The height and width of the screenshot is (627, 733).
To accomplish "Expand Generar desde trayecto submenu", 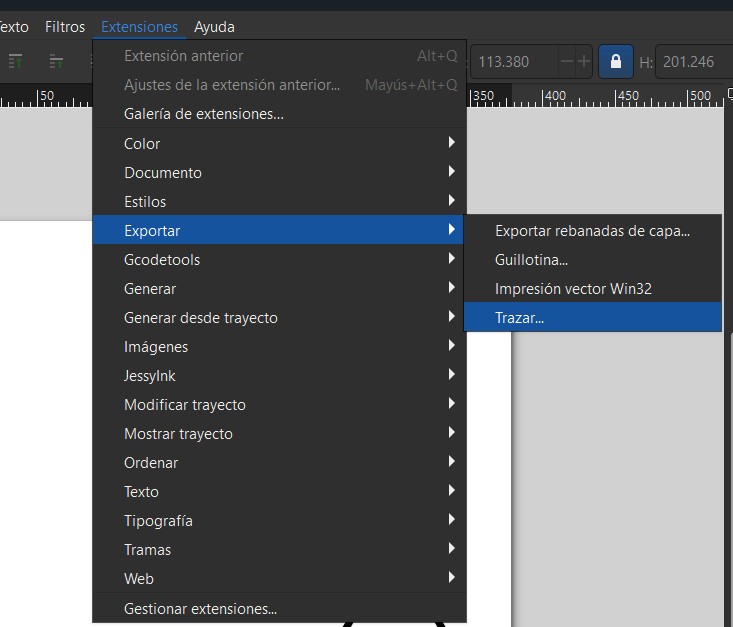I will 279,317.
